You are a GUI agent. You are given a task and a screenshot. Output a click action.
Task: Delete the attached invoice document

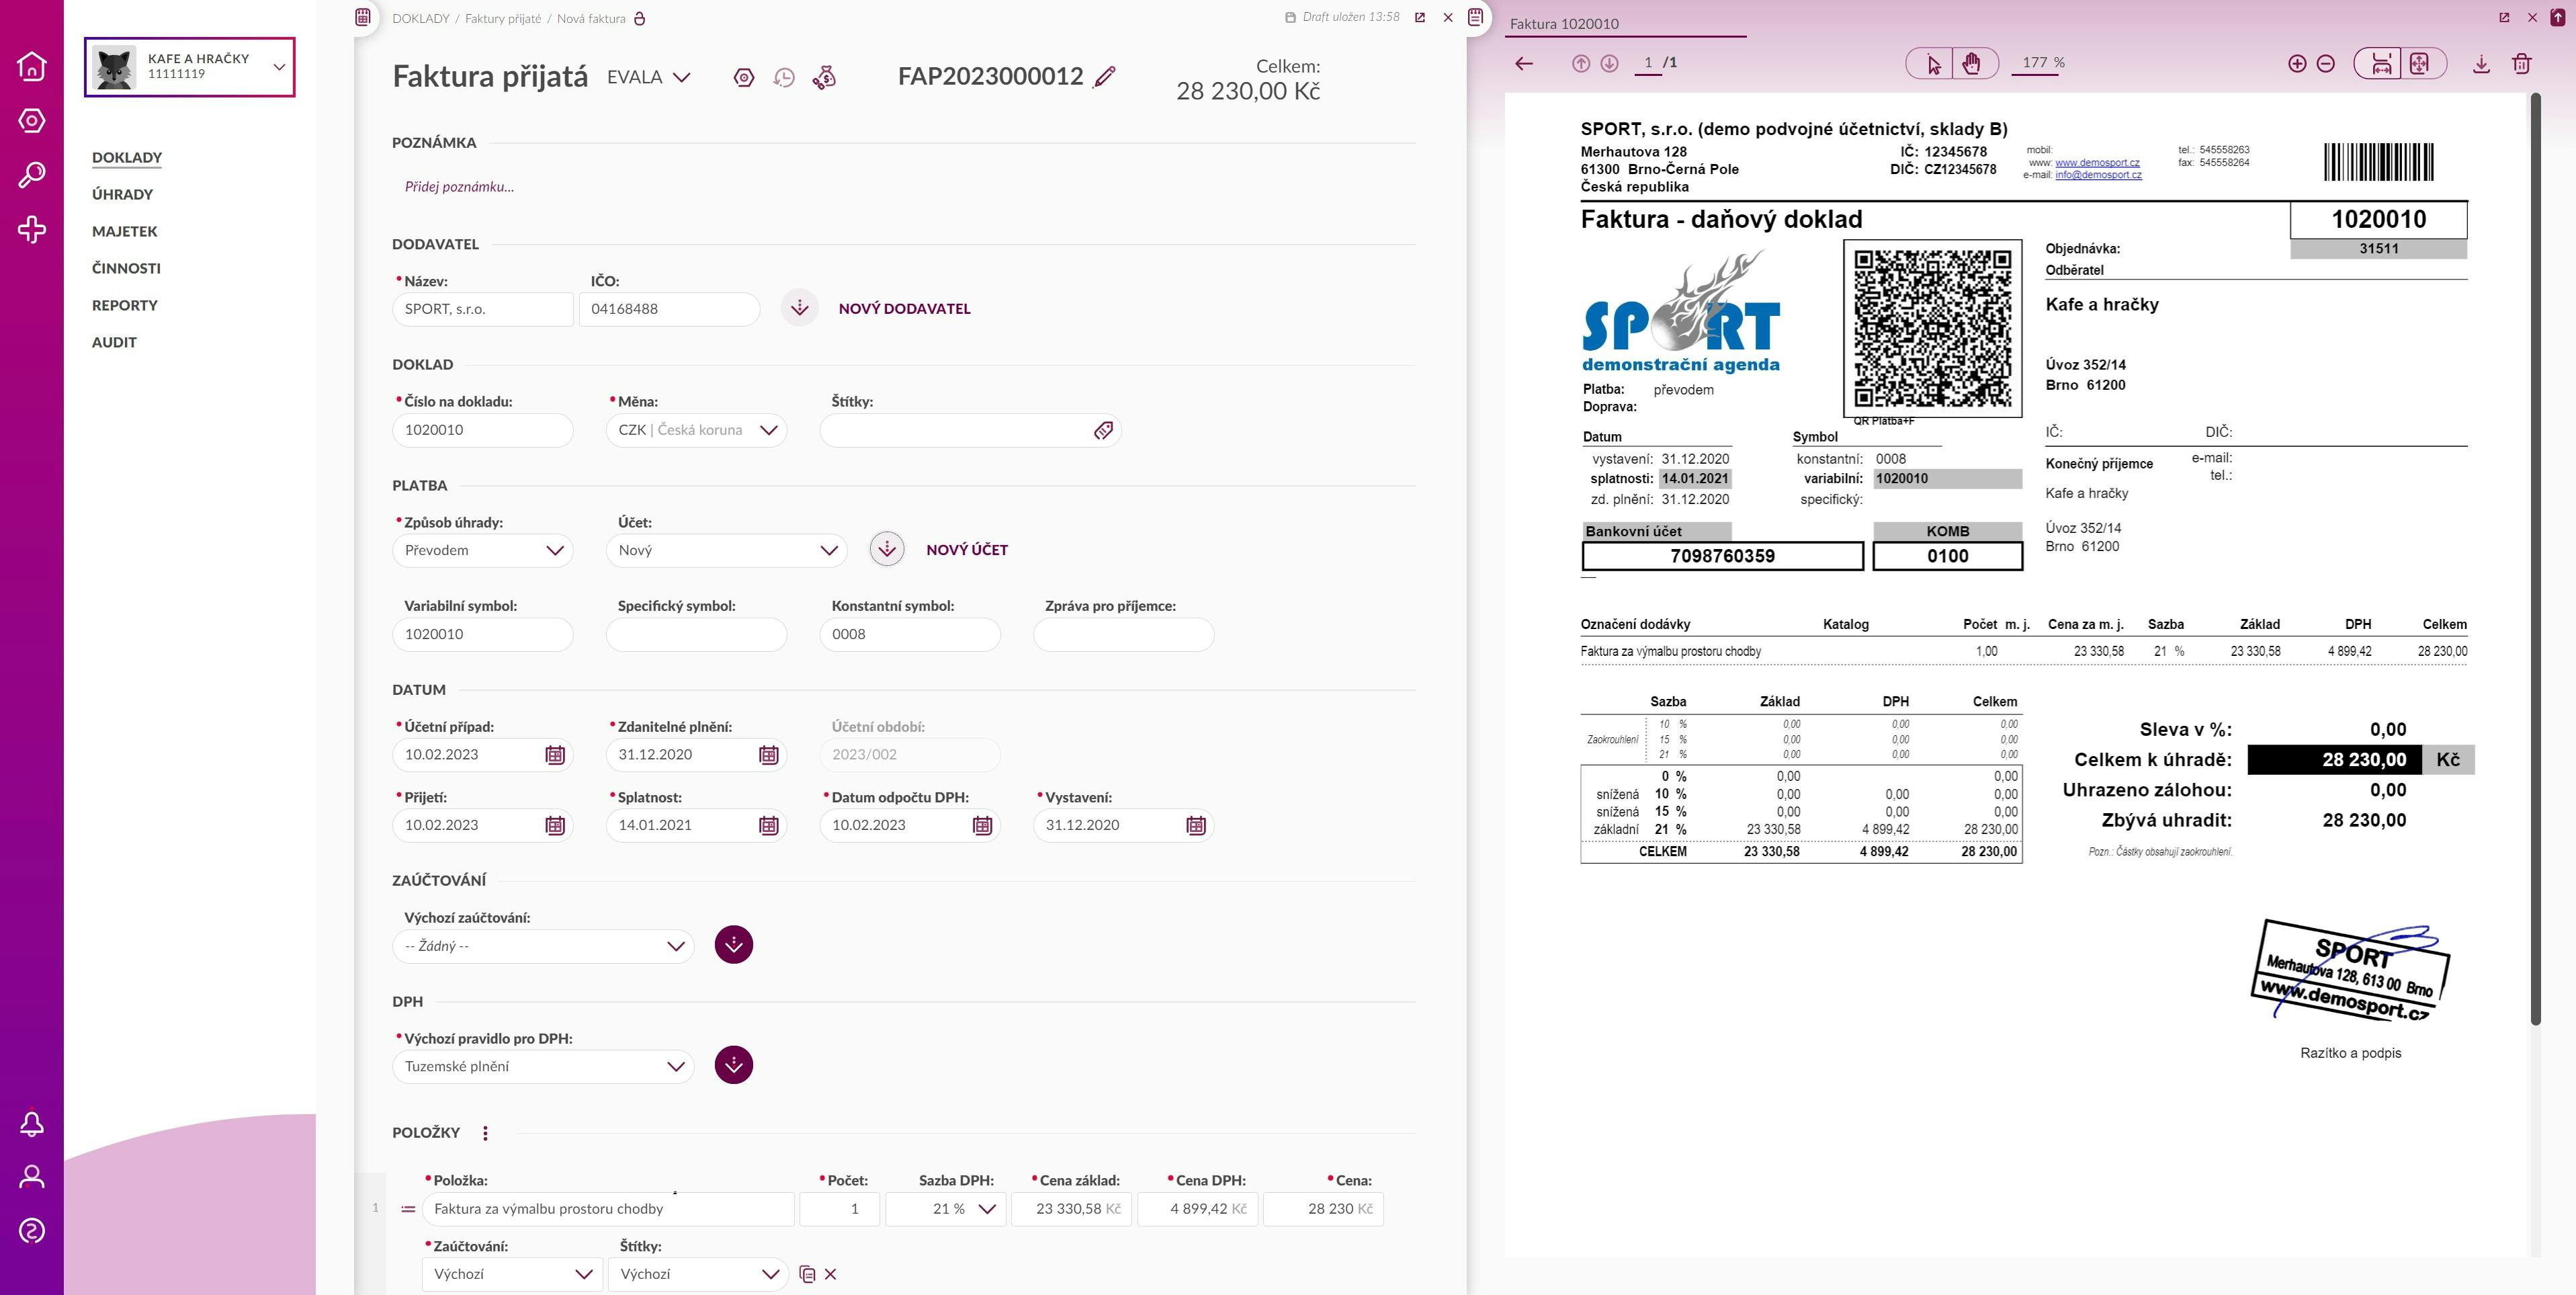tap(2521, 64)
